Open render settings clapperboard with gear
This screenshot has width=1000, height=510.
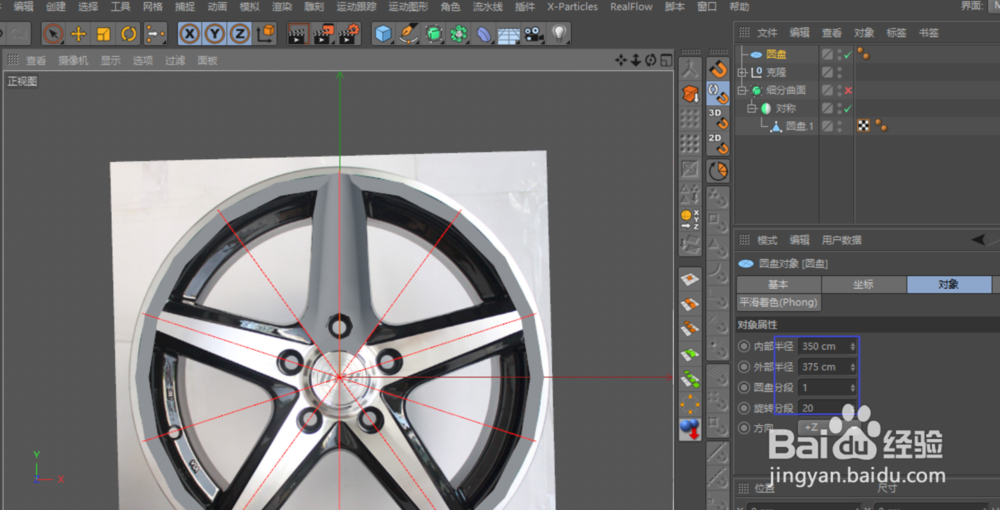(x=348, y=34)
